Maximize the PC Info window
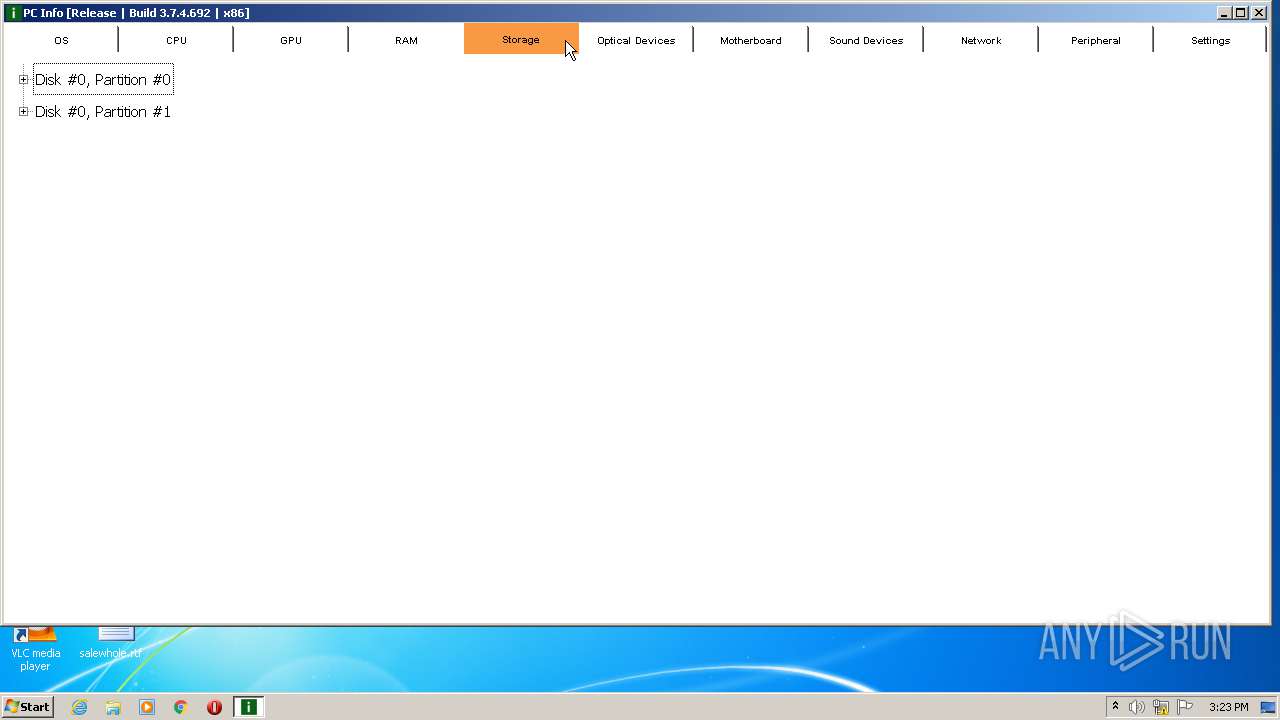Viewport: 1280px width, 720px height. (x=1241, y=13)
